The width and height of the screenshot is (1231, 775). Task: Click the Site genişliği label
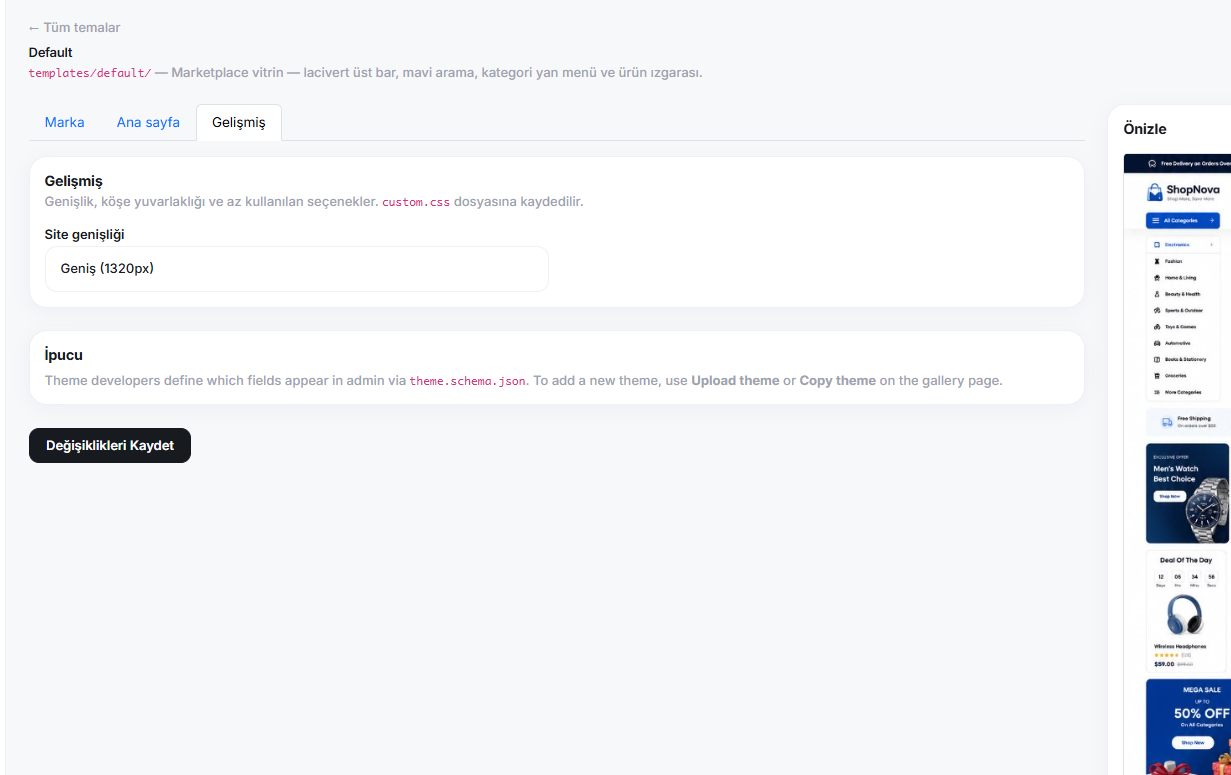[x=85, y=234]
